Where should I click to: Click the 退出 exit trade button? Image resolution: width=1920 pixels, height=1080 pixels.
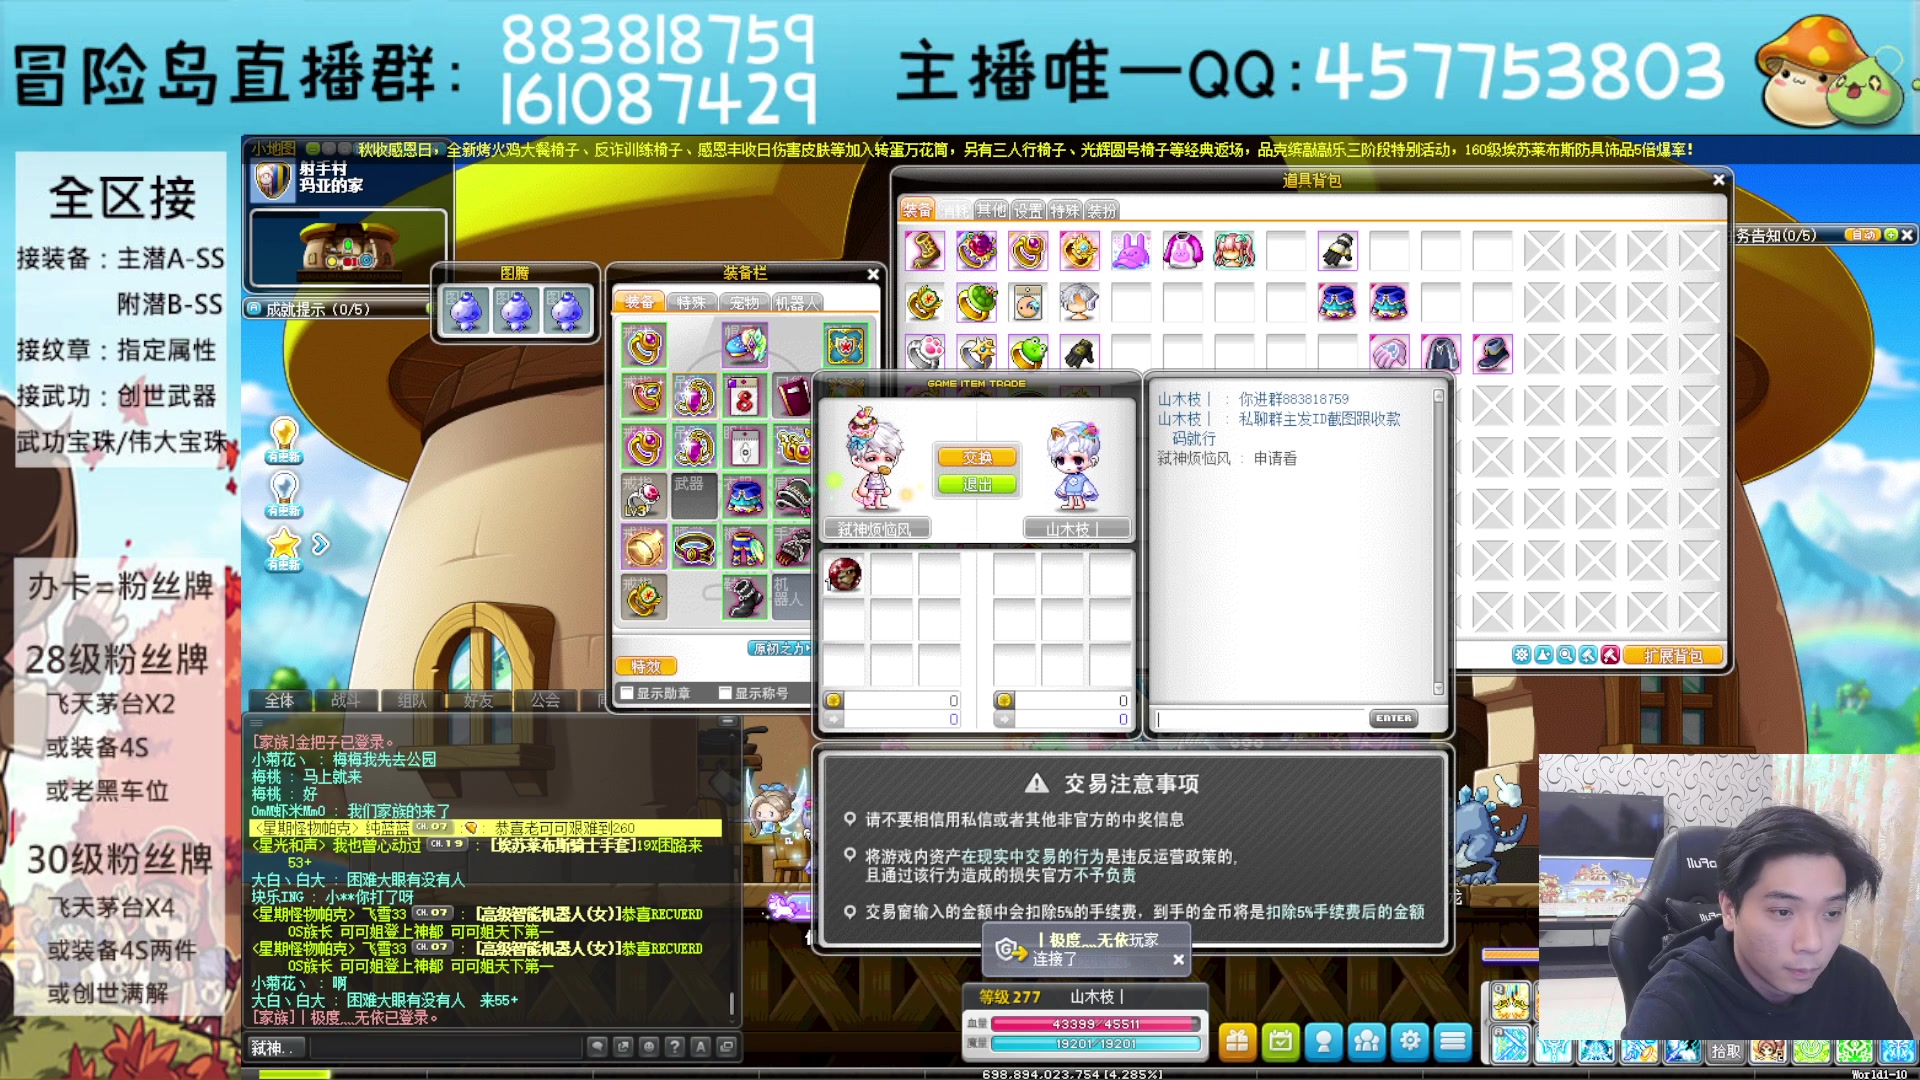(x=977, y=484)
